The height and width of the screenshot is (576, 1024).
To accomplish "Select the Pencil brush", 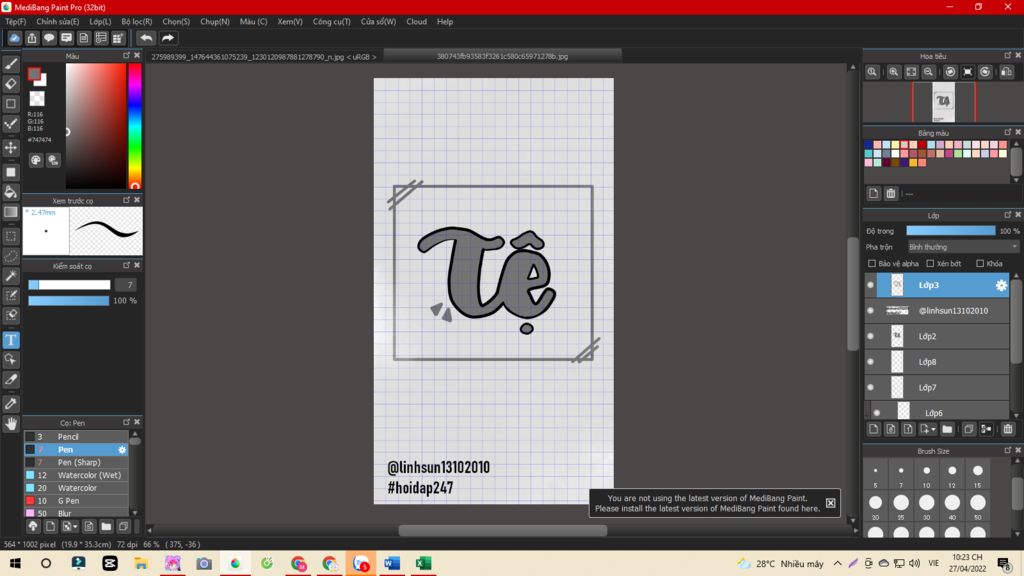I will tap(76, 436).
